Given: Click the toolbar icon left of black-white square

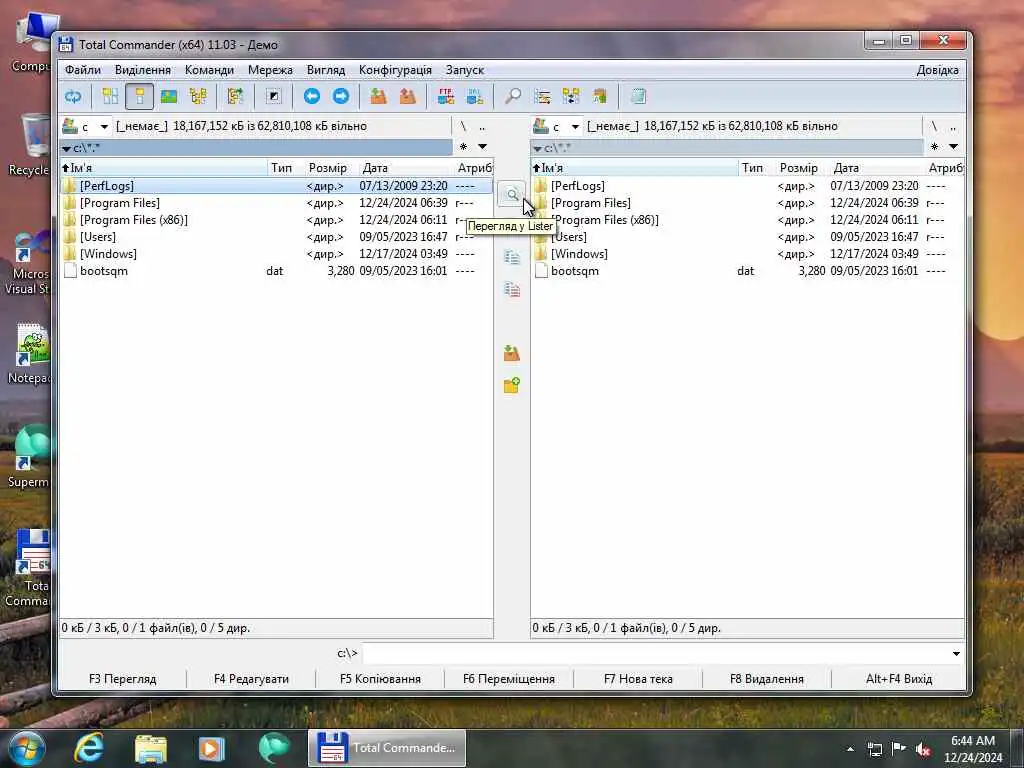Looking at the screenshot, I should [235, 97].
